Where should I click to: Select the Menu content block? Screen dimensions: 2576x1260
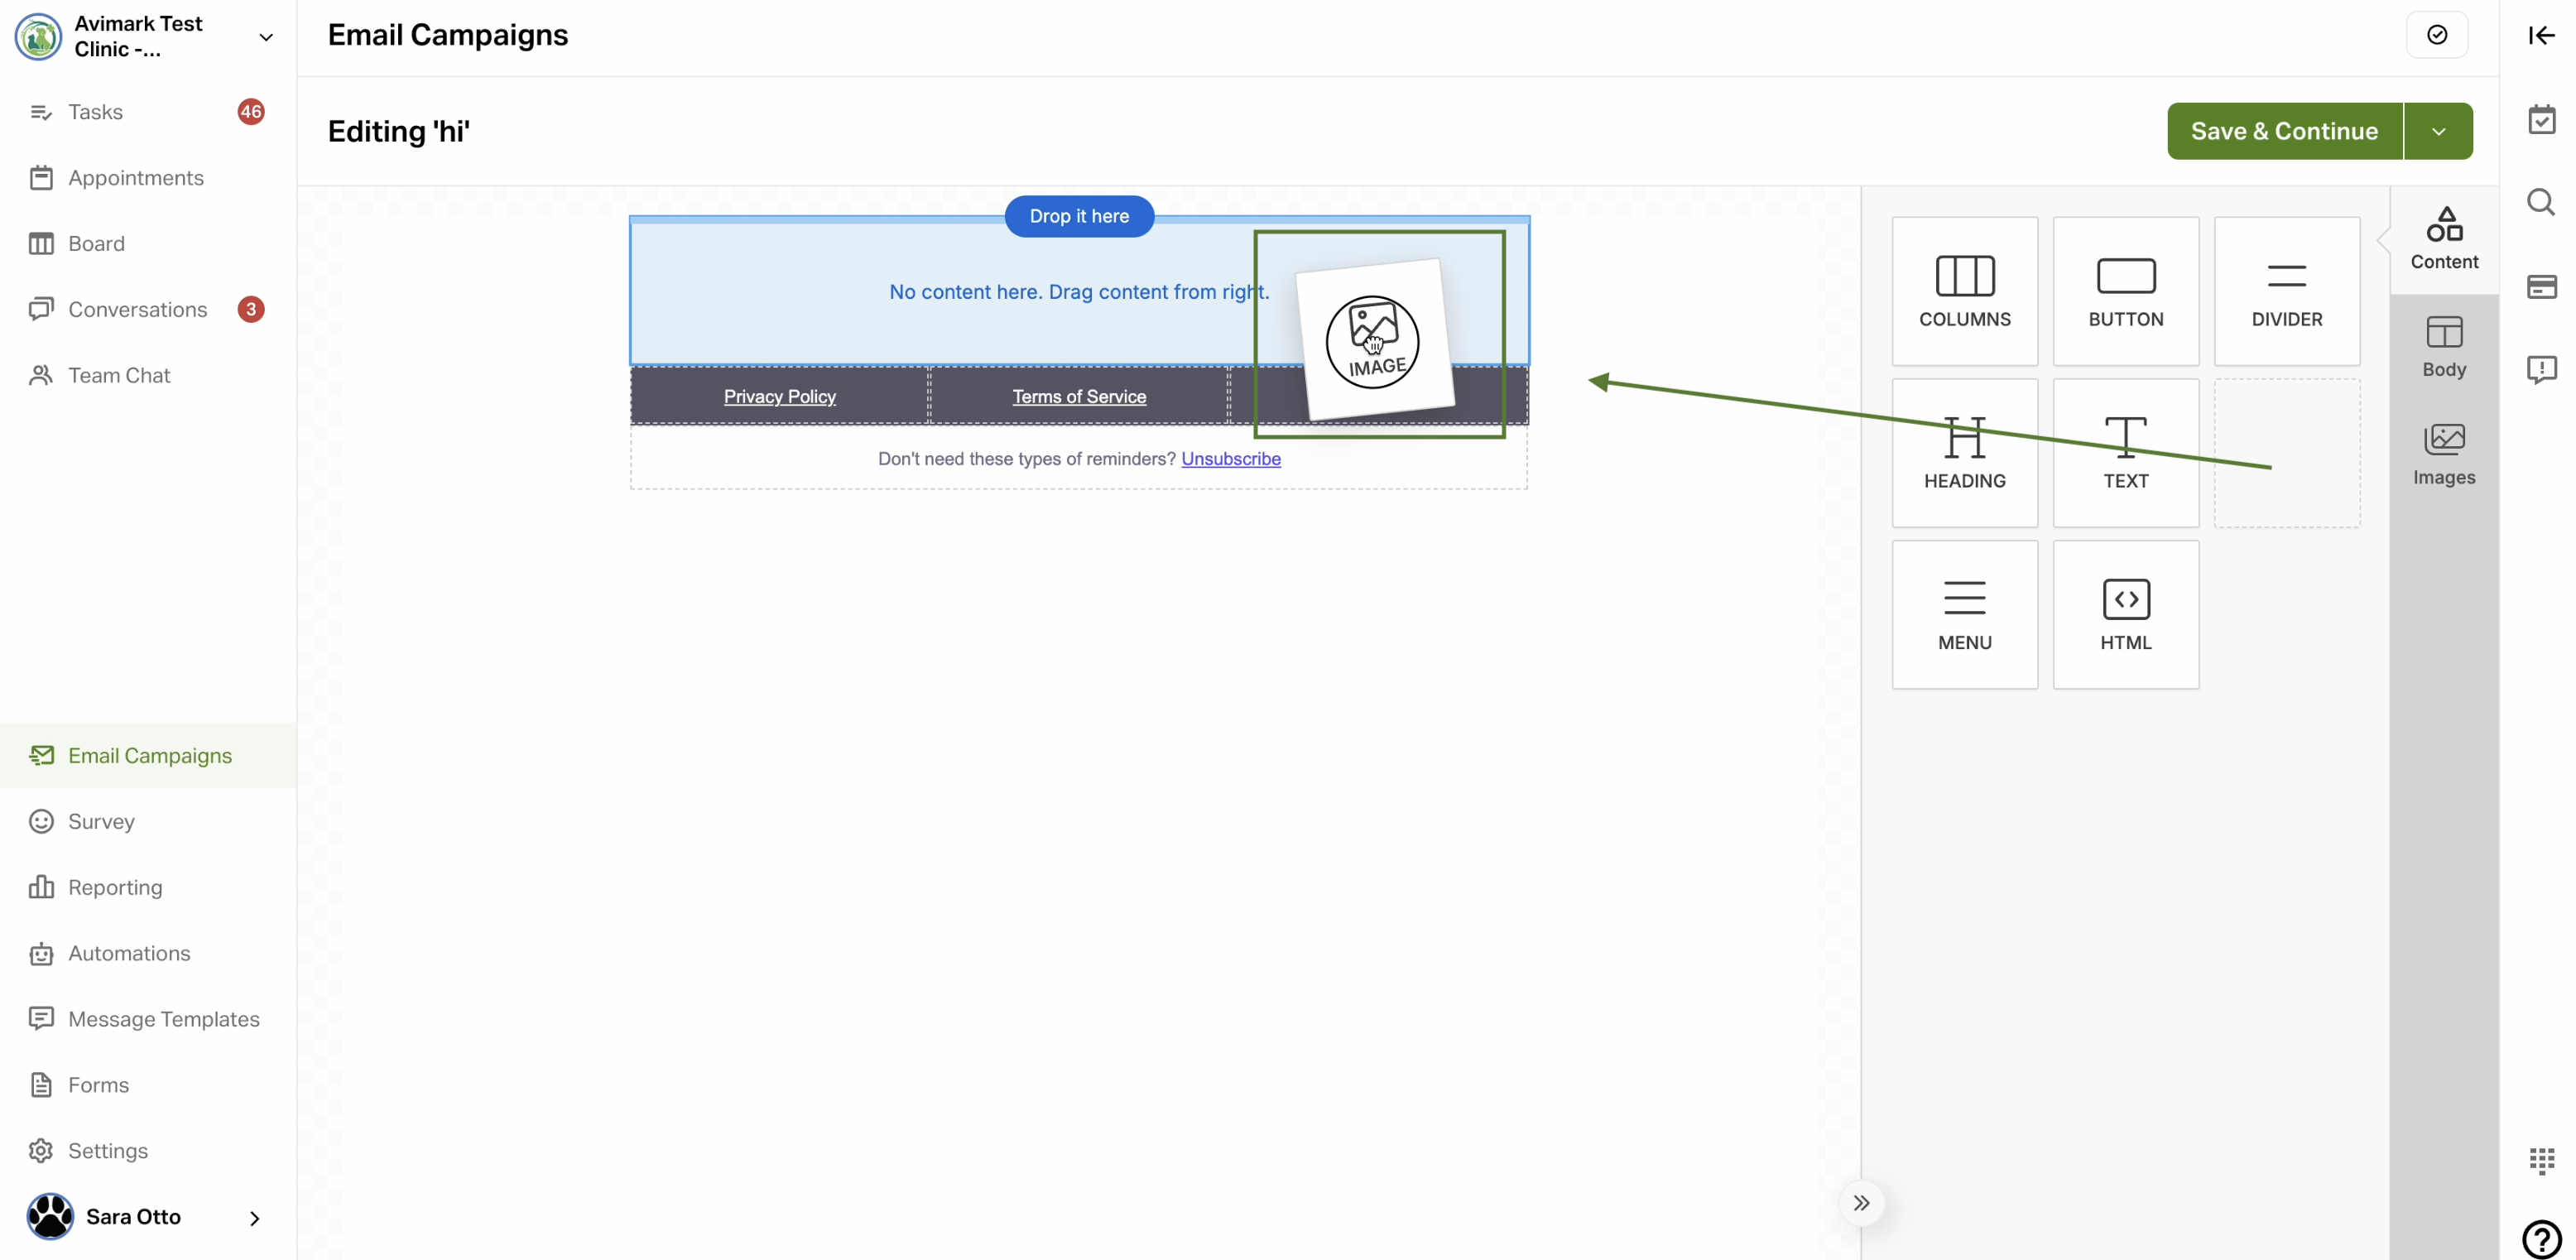coord(1964,614)
